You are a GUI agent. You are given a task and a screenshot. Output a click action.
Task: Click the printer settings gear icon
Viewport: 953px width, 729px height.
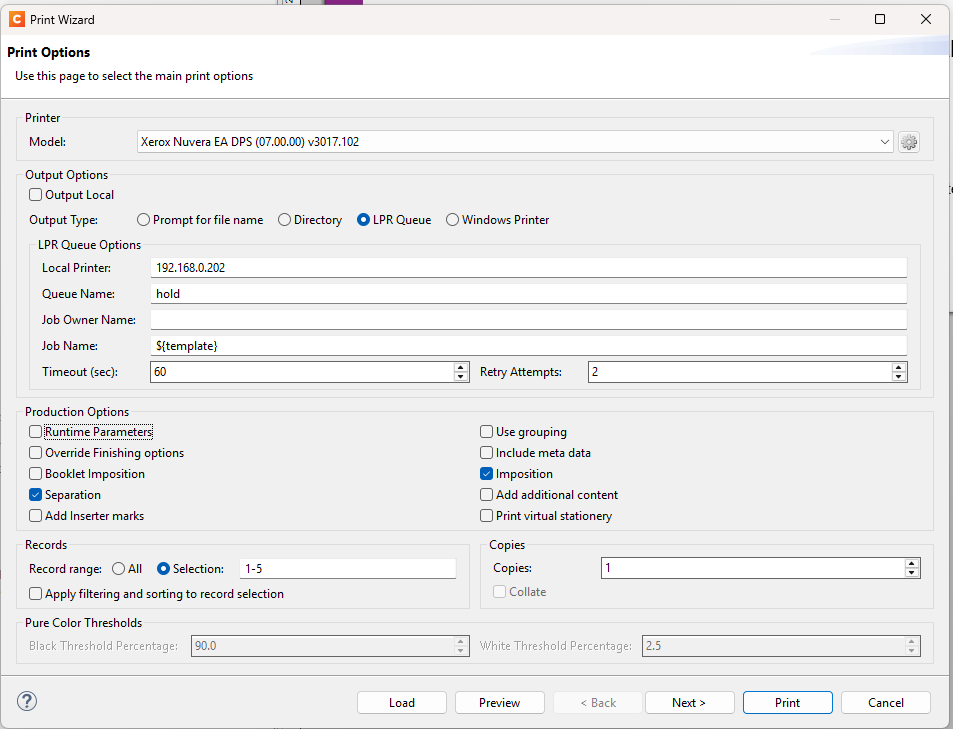click(x=908, y=142)
